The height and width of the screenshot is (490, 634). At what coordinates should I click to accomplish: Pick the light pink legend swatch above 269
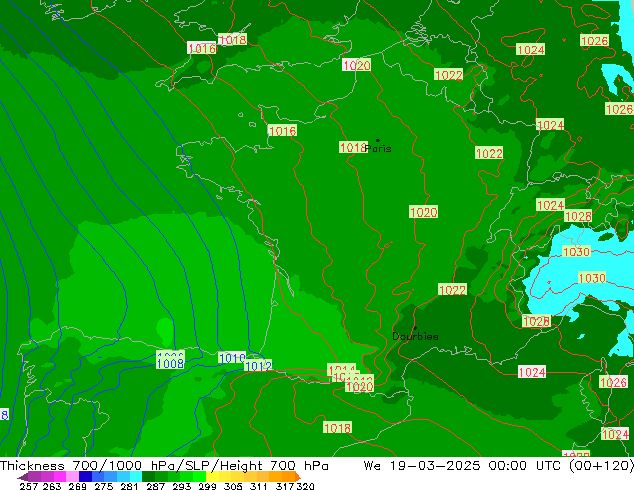(72, 476)
